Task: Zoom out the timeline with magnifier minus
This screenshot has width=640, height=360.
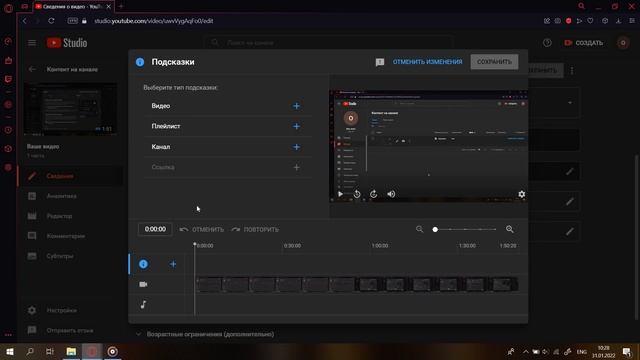Action: click(420, 229)
